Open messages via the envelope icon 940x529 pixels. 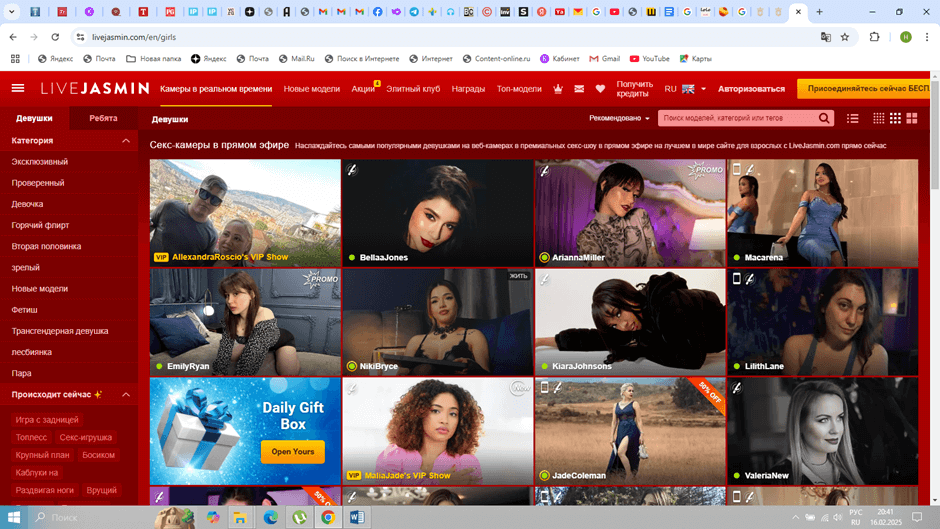point(579,89)
